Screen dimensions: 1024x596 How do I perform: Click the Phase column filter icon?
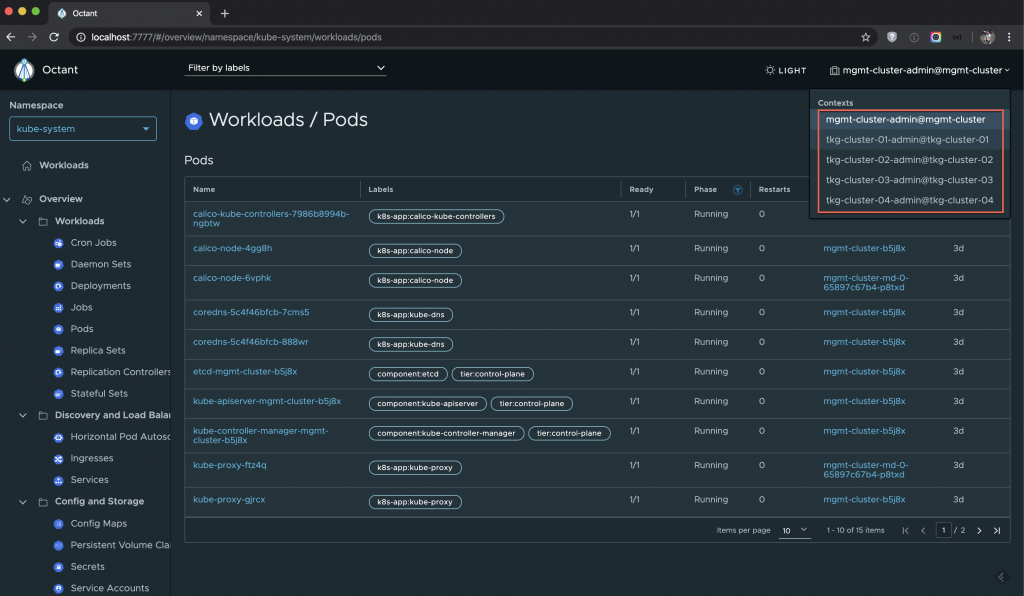(738, 189)
